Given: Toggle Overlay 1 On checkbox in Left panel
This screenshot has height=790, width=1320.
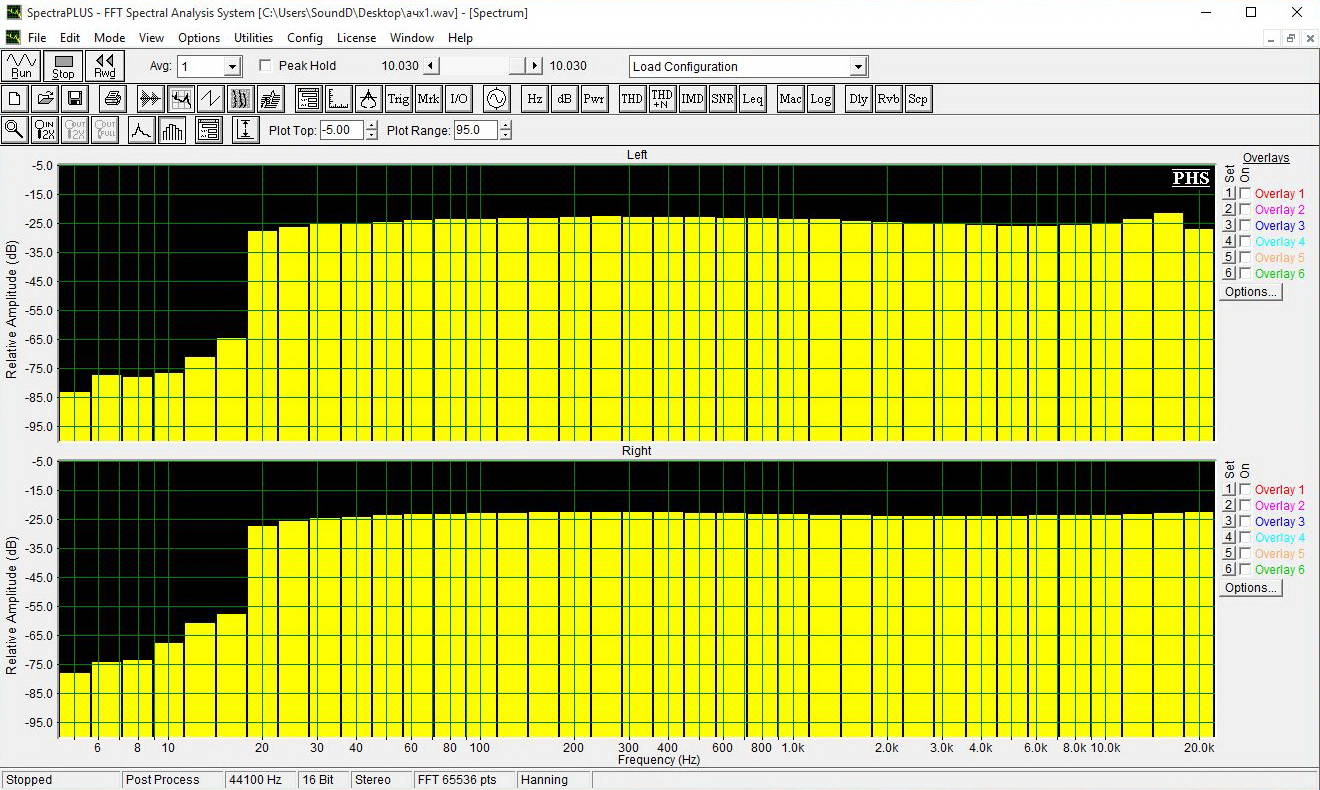Looking at the screenshot, I should point(1245,194).
